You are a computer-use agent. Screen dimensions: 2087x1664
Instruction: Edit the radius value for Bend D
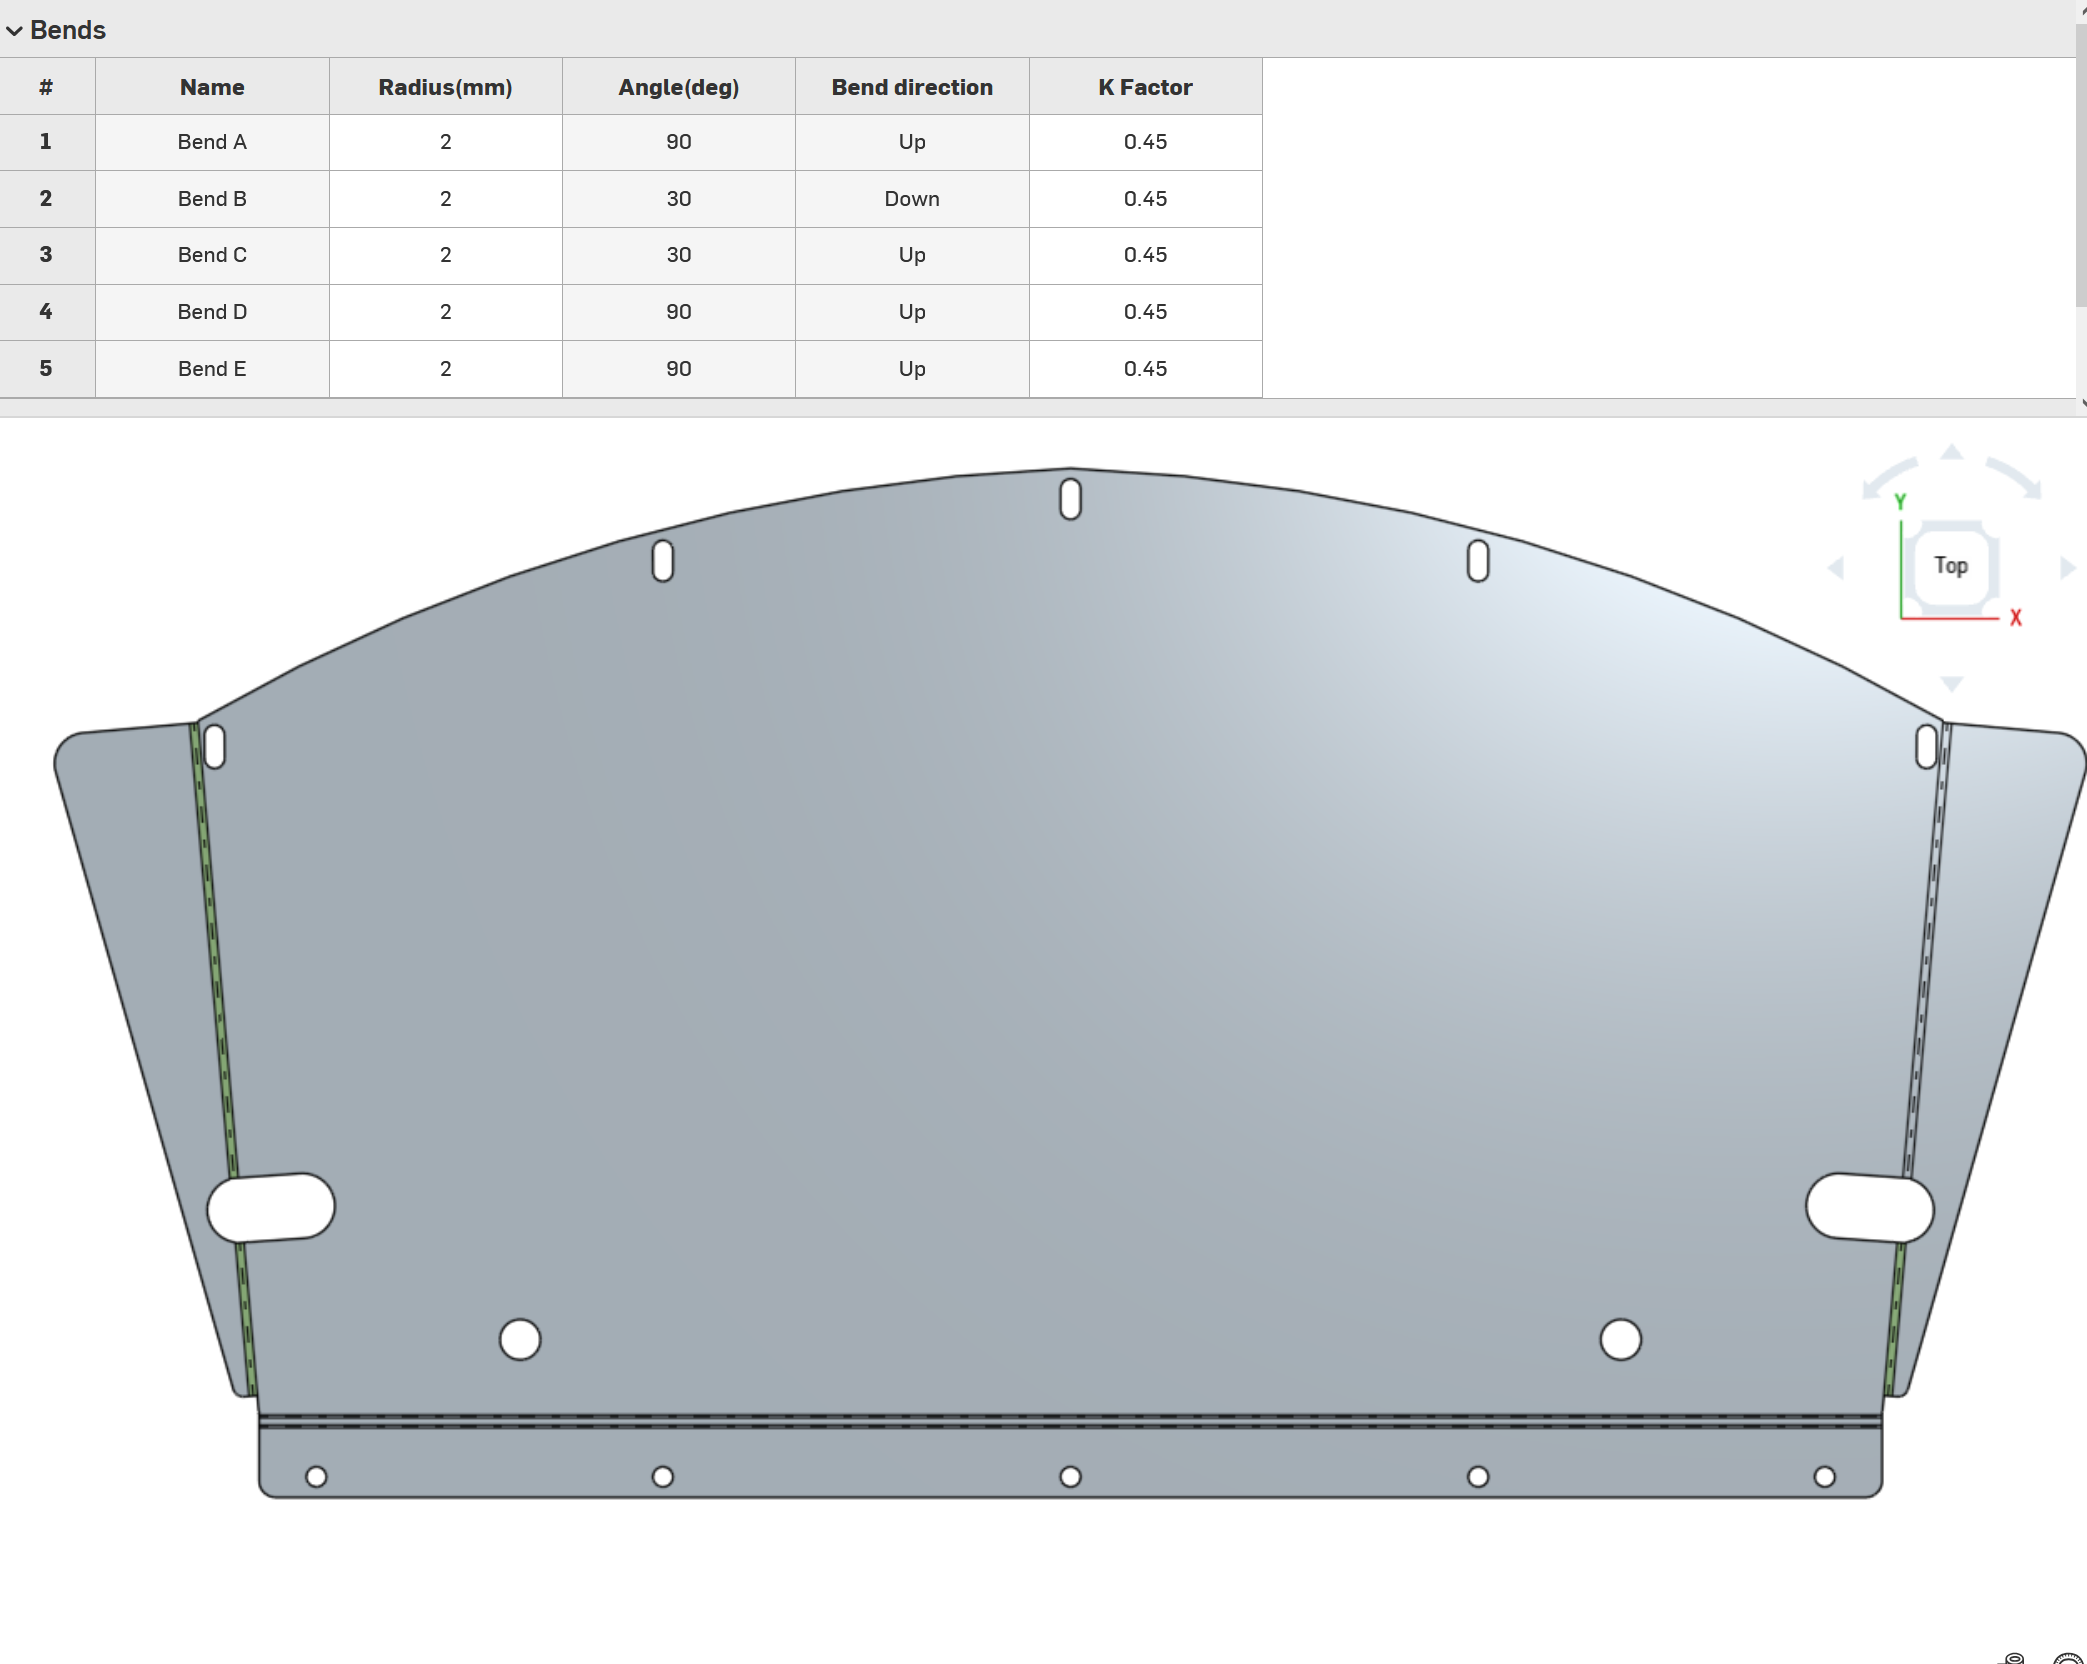(445, 312)
